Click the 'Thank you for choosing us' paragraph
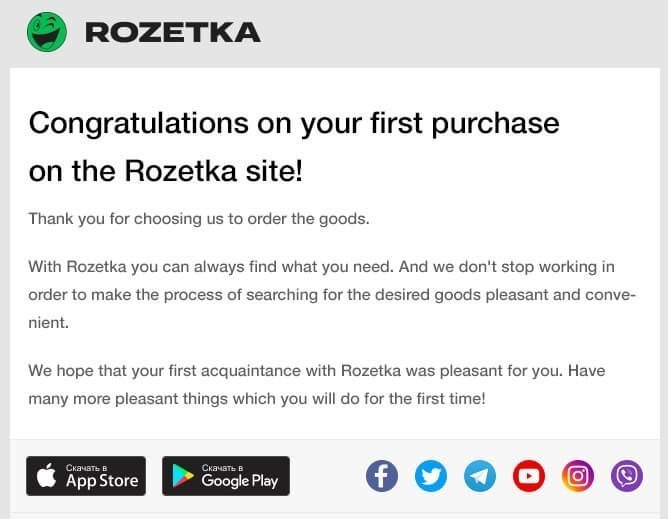Viewport: 668px width, 519px height. click(x=199, y=219)
